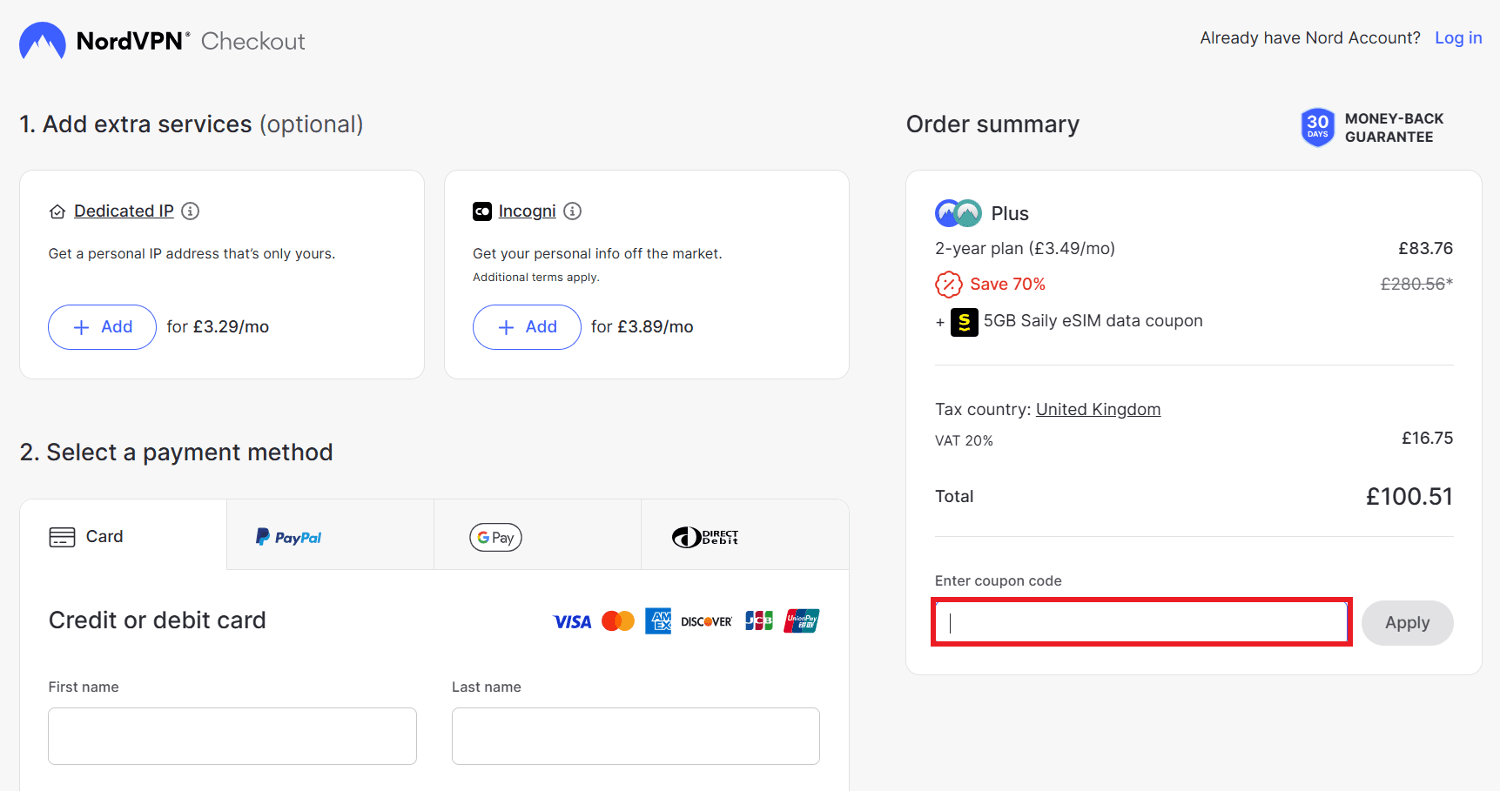Click the Incogni logo icon
Screen dimensions: 1500x791
pos(482,212)
